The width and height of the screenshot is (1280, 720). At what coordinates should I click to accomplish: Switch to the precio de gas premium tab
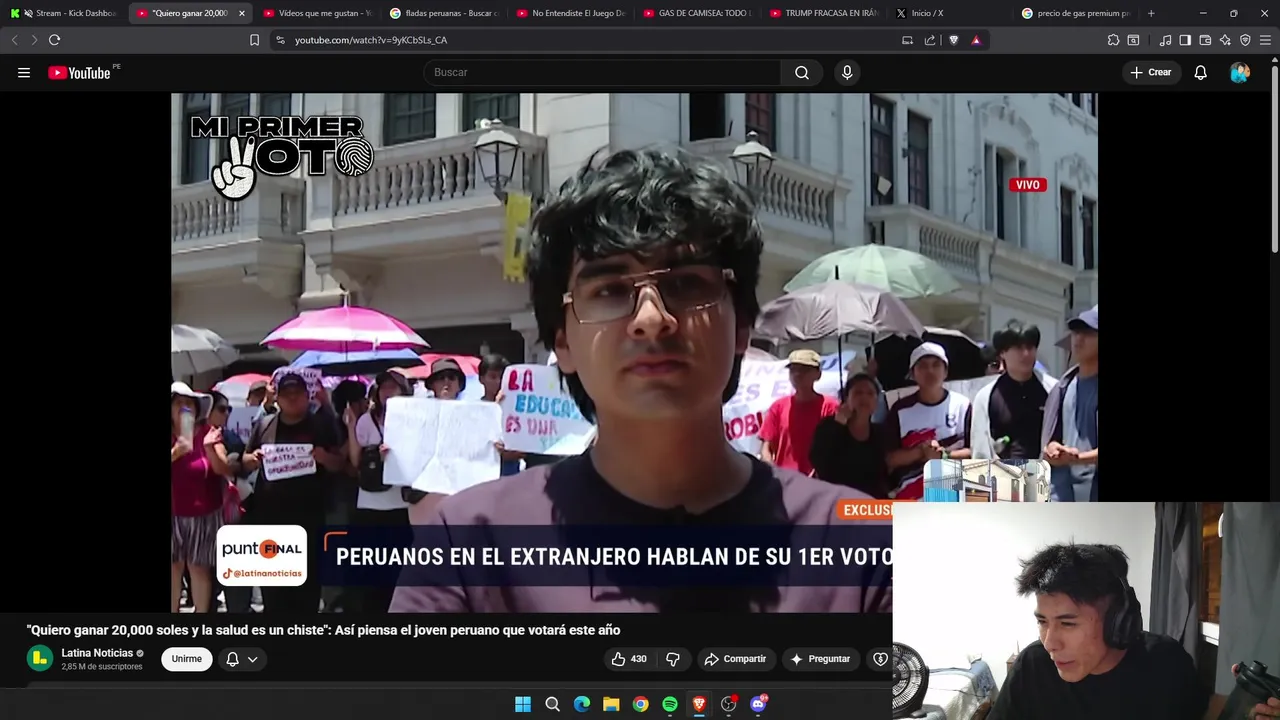(1077, 13)
